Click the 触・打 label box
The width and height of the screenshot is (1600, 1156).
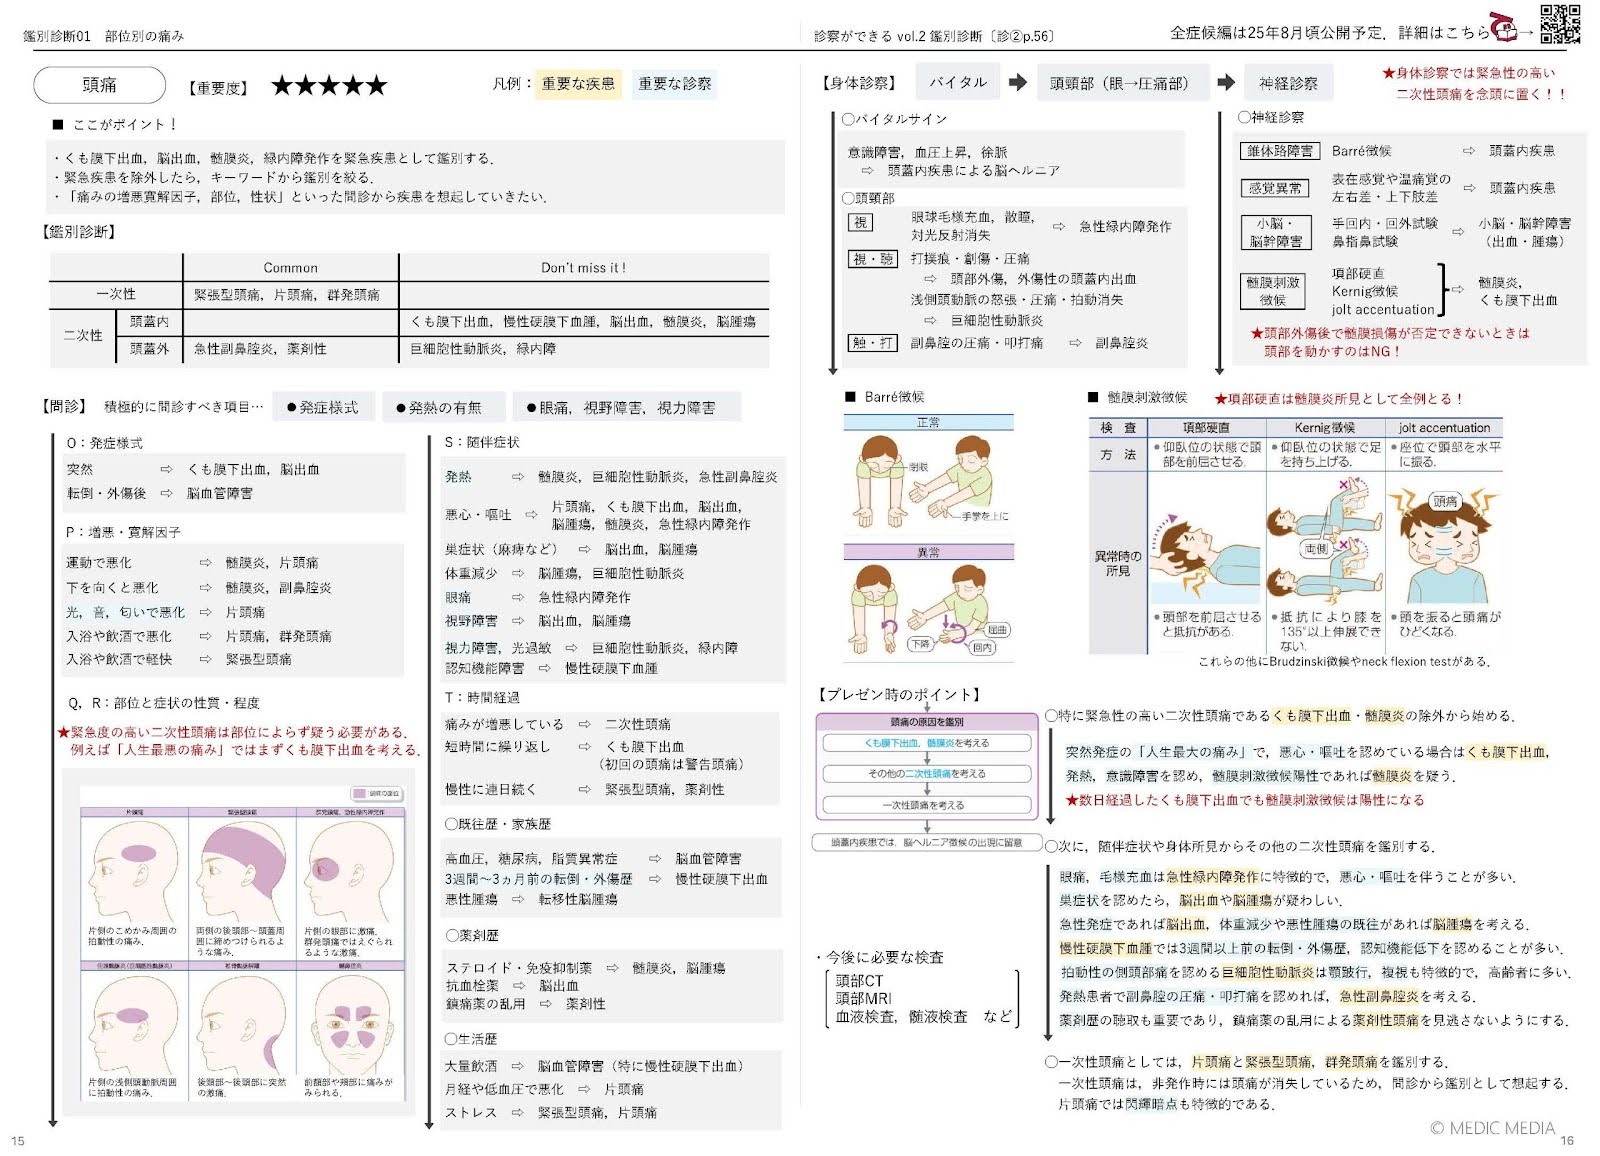[873, 342]
